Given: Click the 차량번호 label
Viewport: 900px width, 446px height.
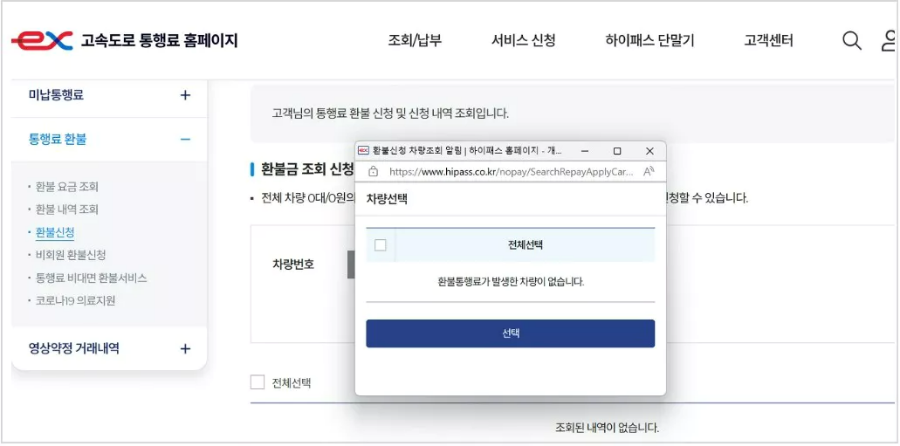Looking at the screenshot, I should [x=293, y=265].
